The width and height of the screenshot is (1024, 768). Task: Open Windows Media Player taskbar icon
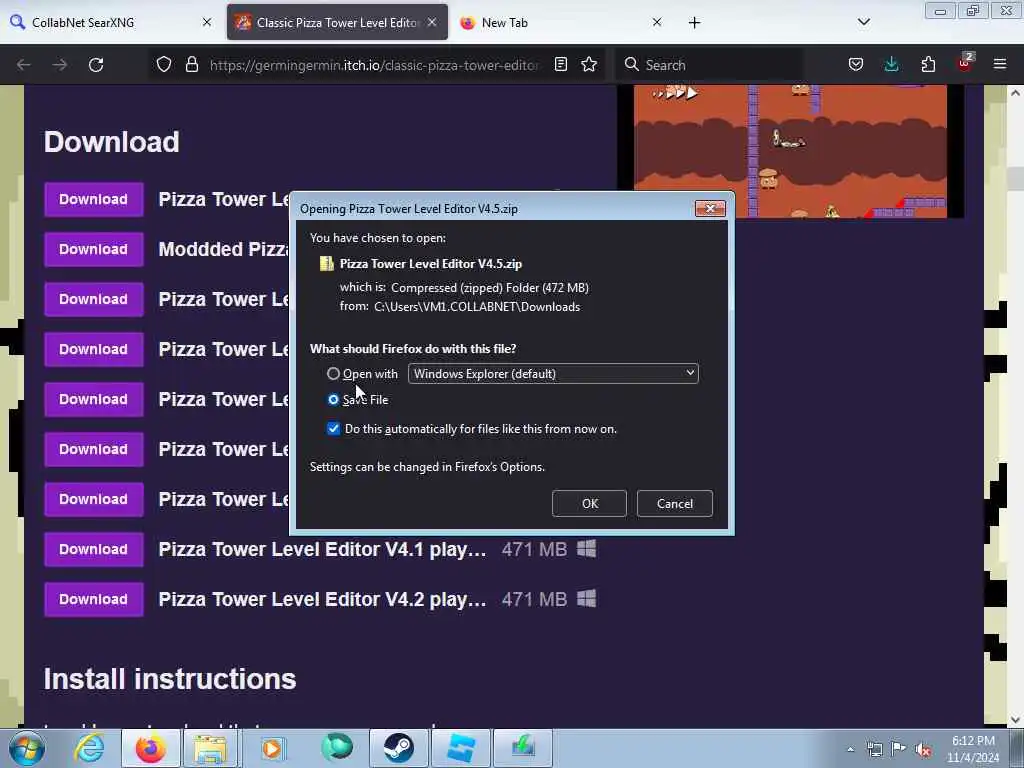tap(272, 748)
